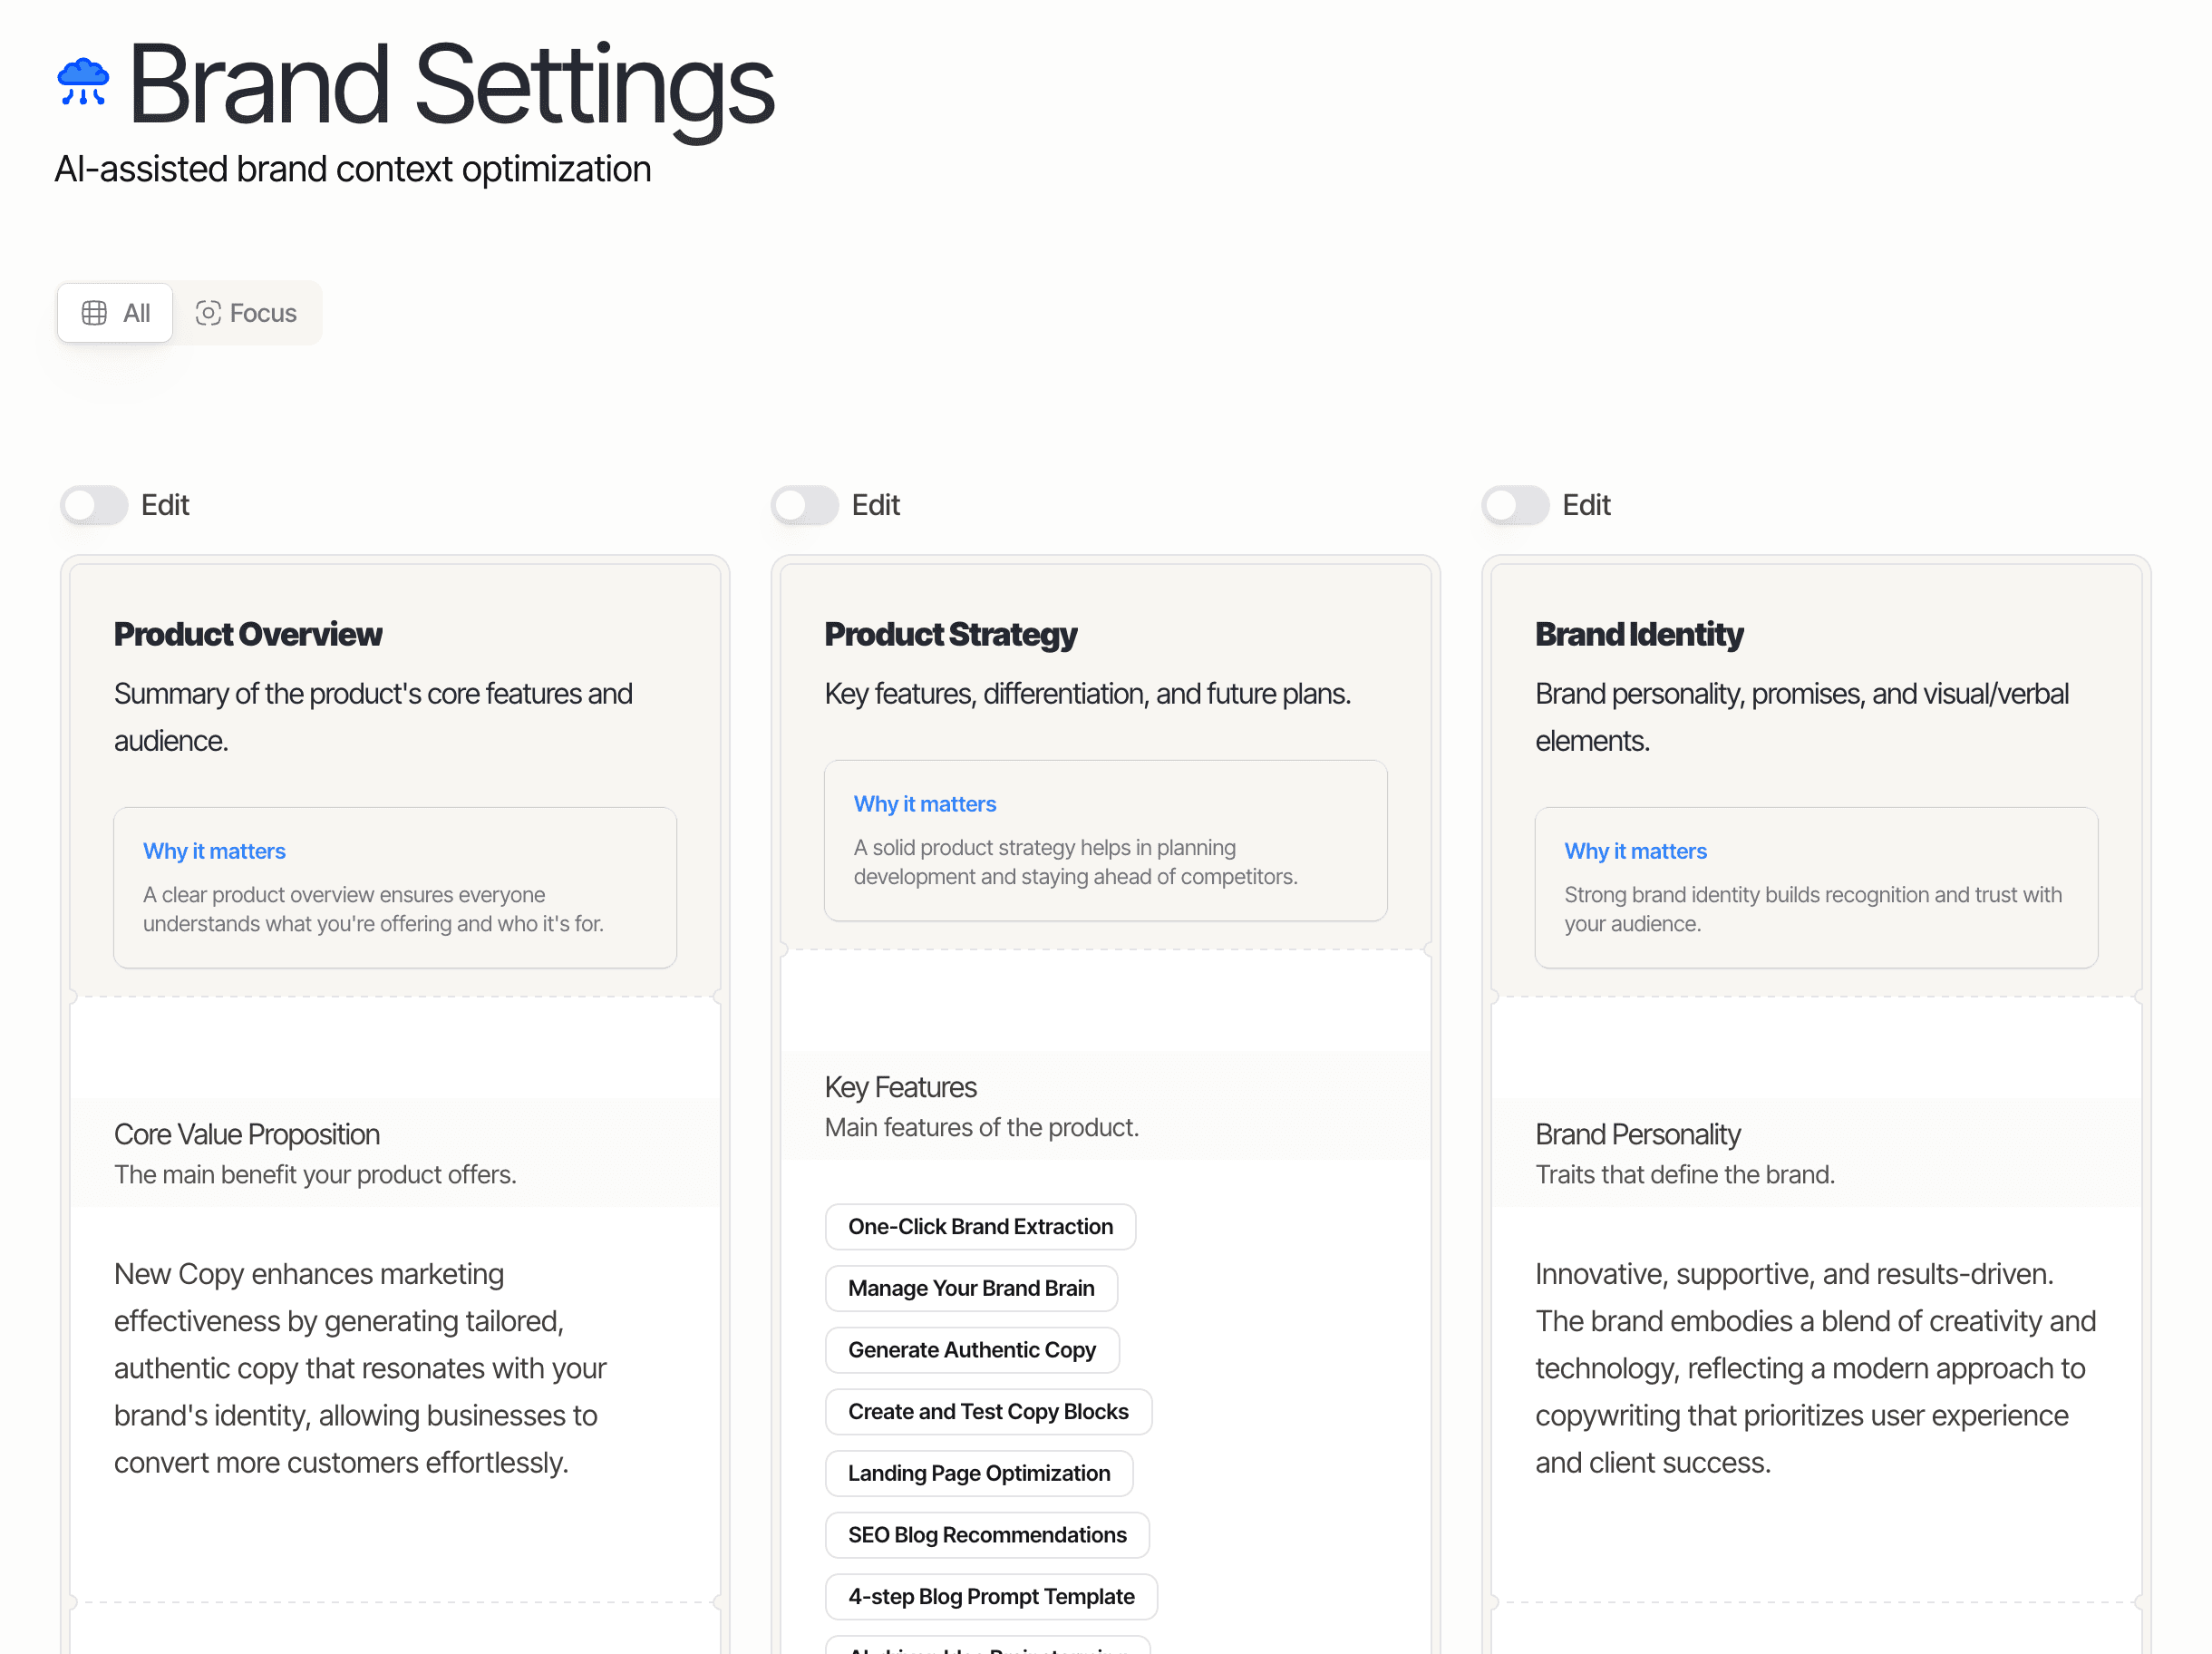Select the All tab
Screen dimensions: 2212x1654
tap(116, 313)
